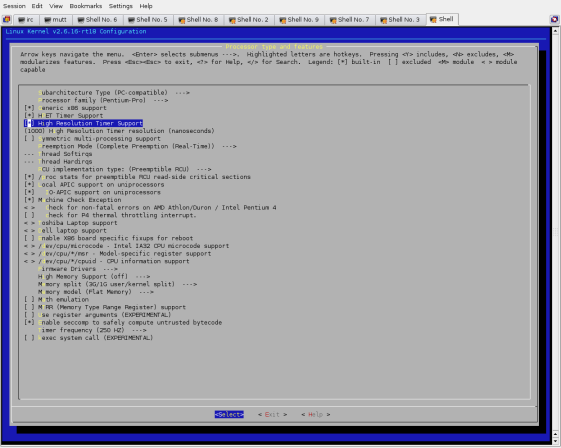Click the <Select> button
Screen dimensions: 561x448
pos(229,414)
